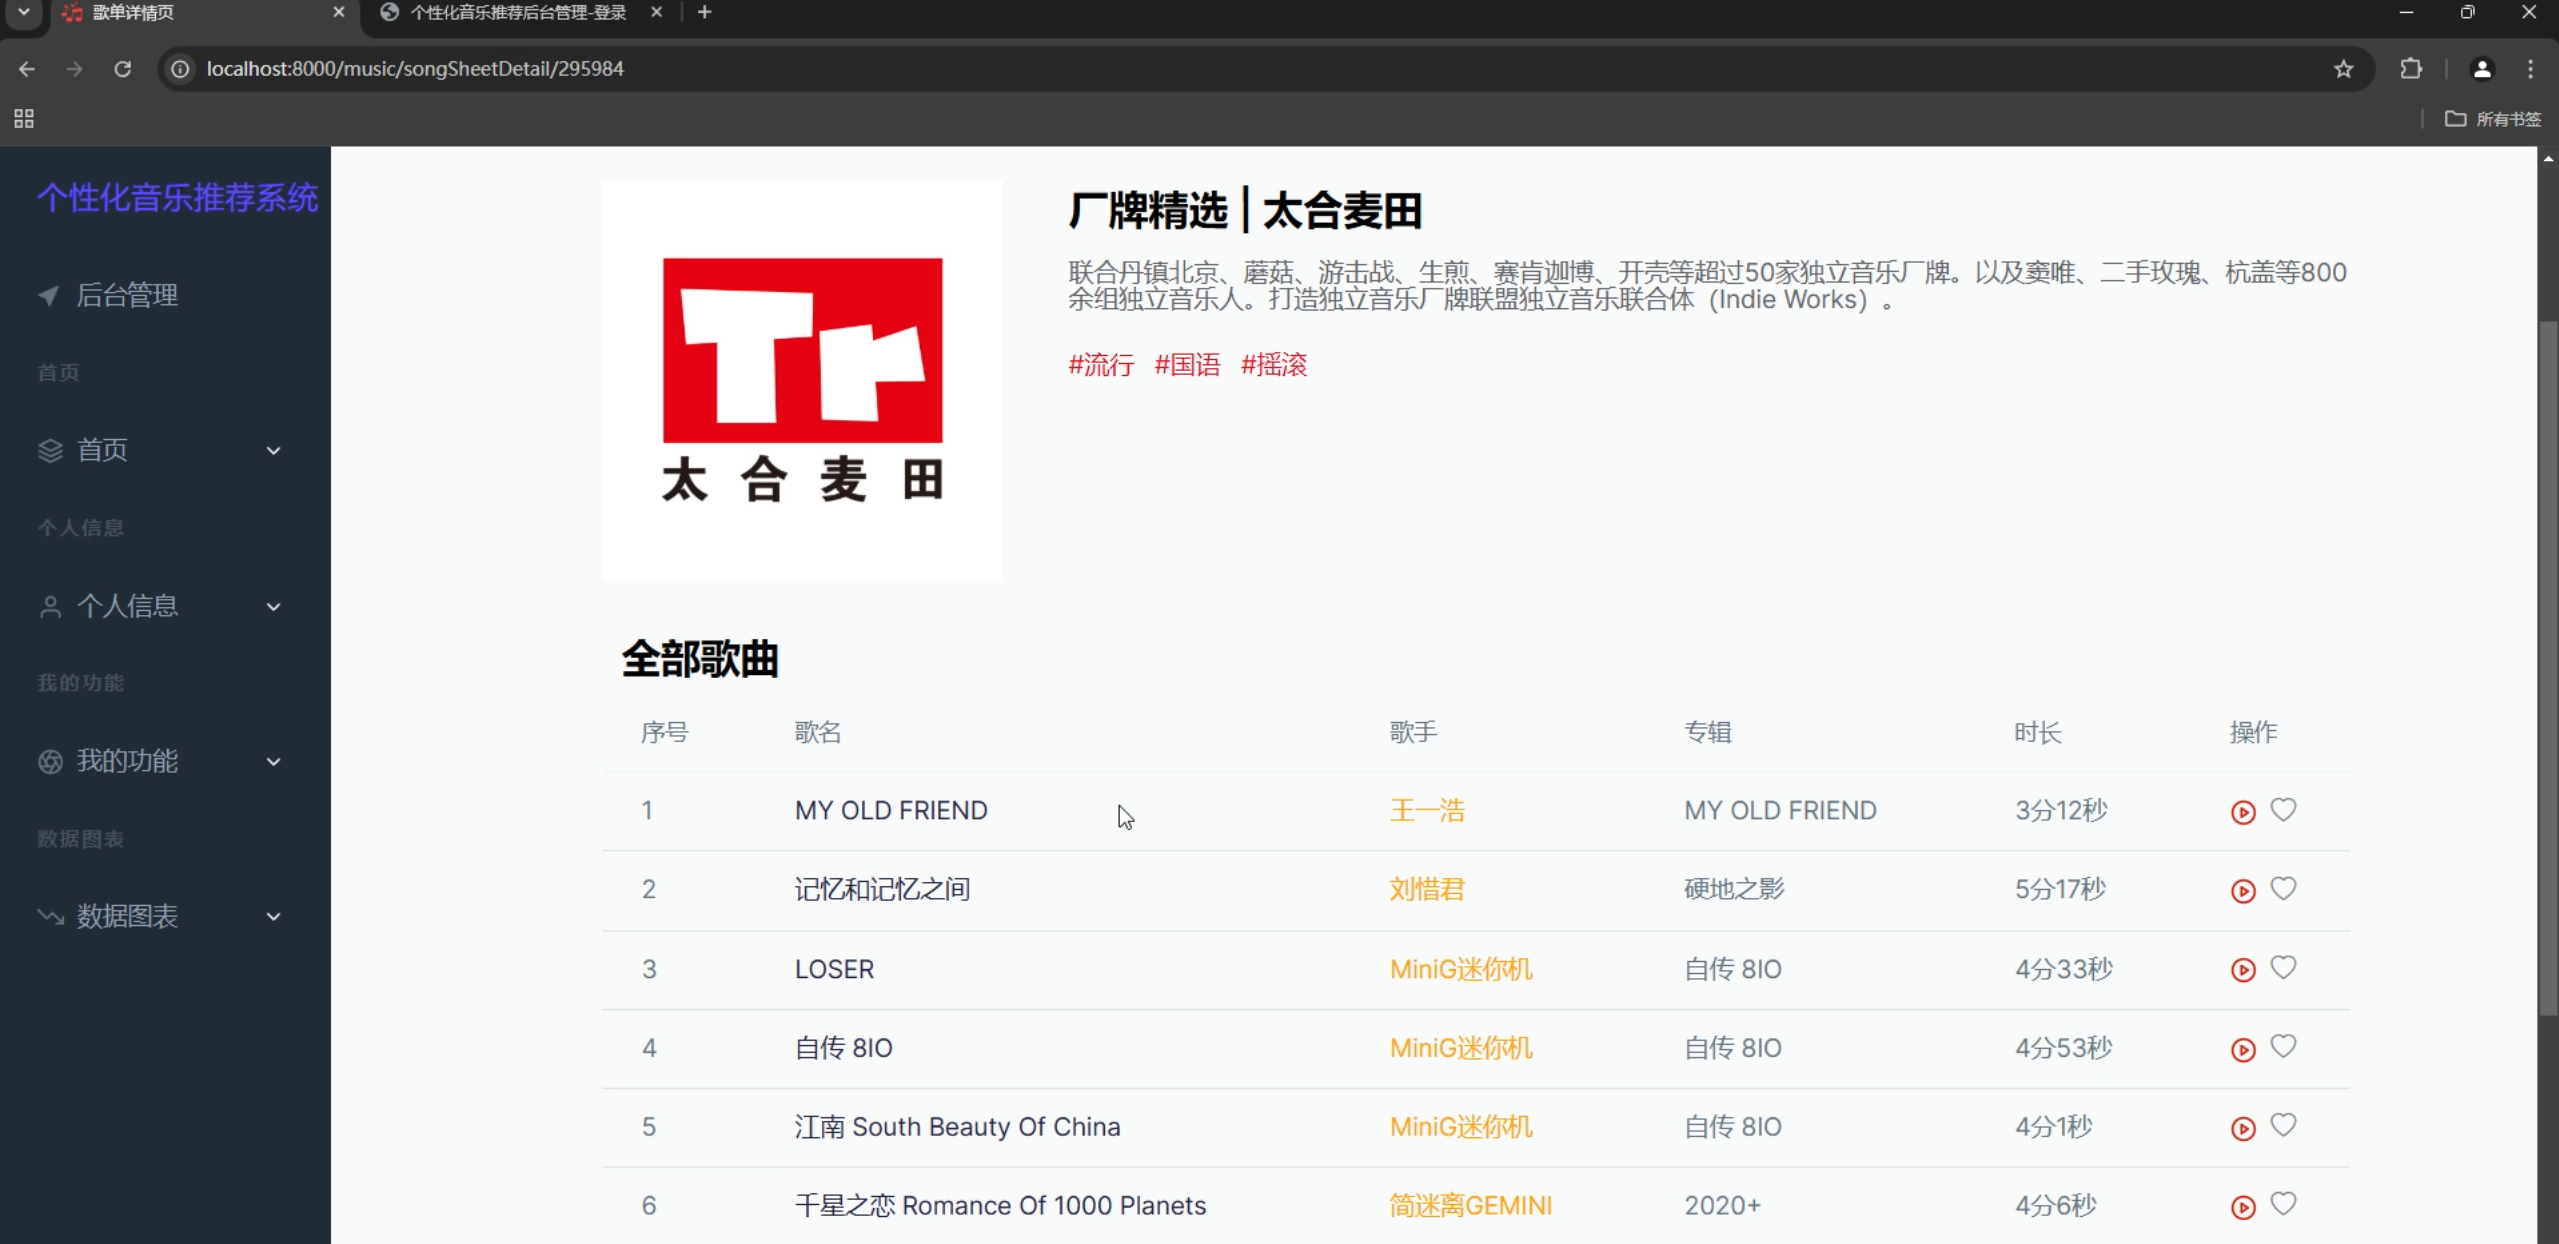
Task: Open 所有书签 bookmarks folder
Action: pos(2493,119)
